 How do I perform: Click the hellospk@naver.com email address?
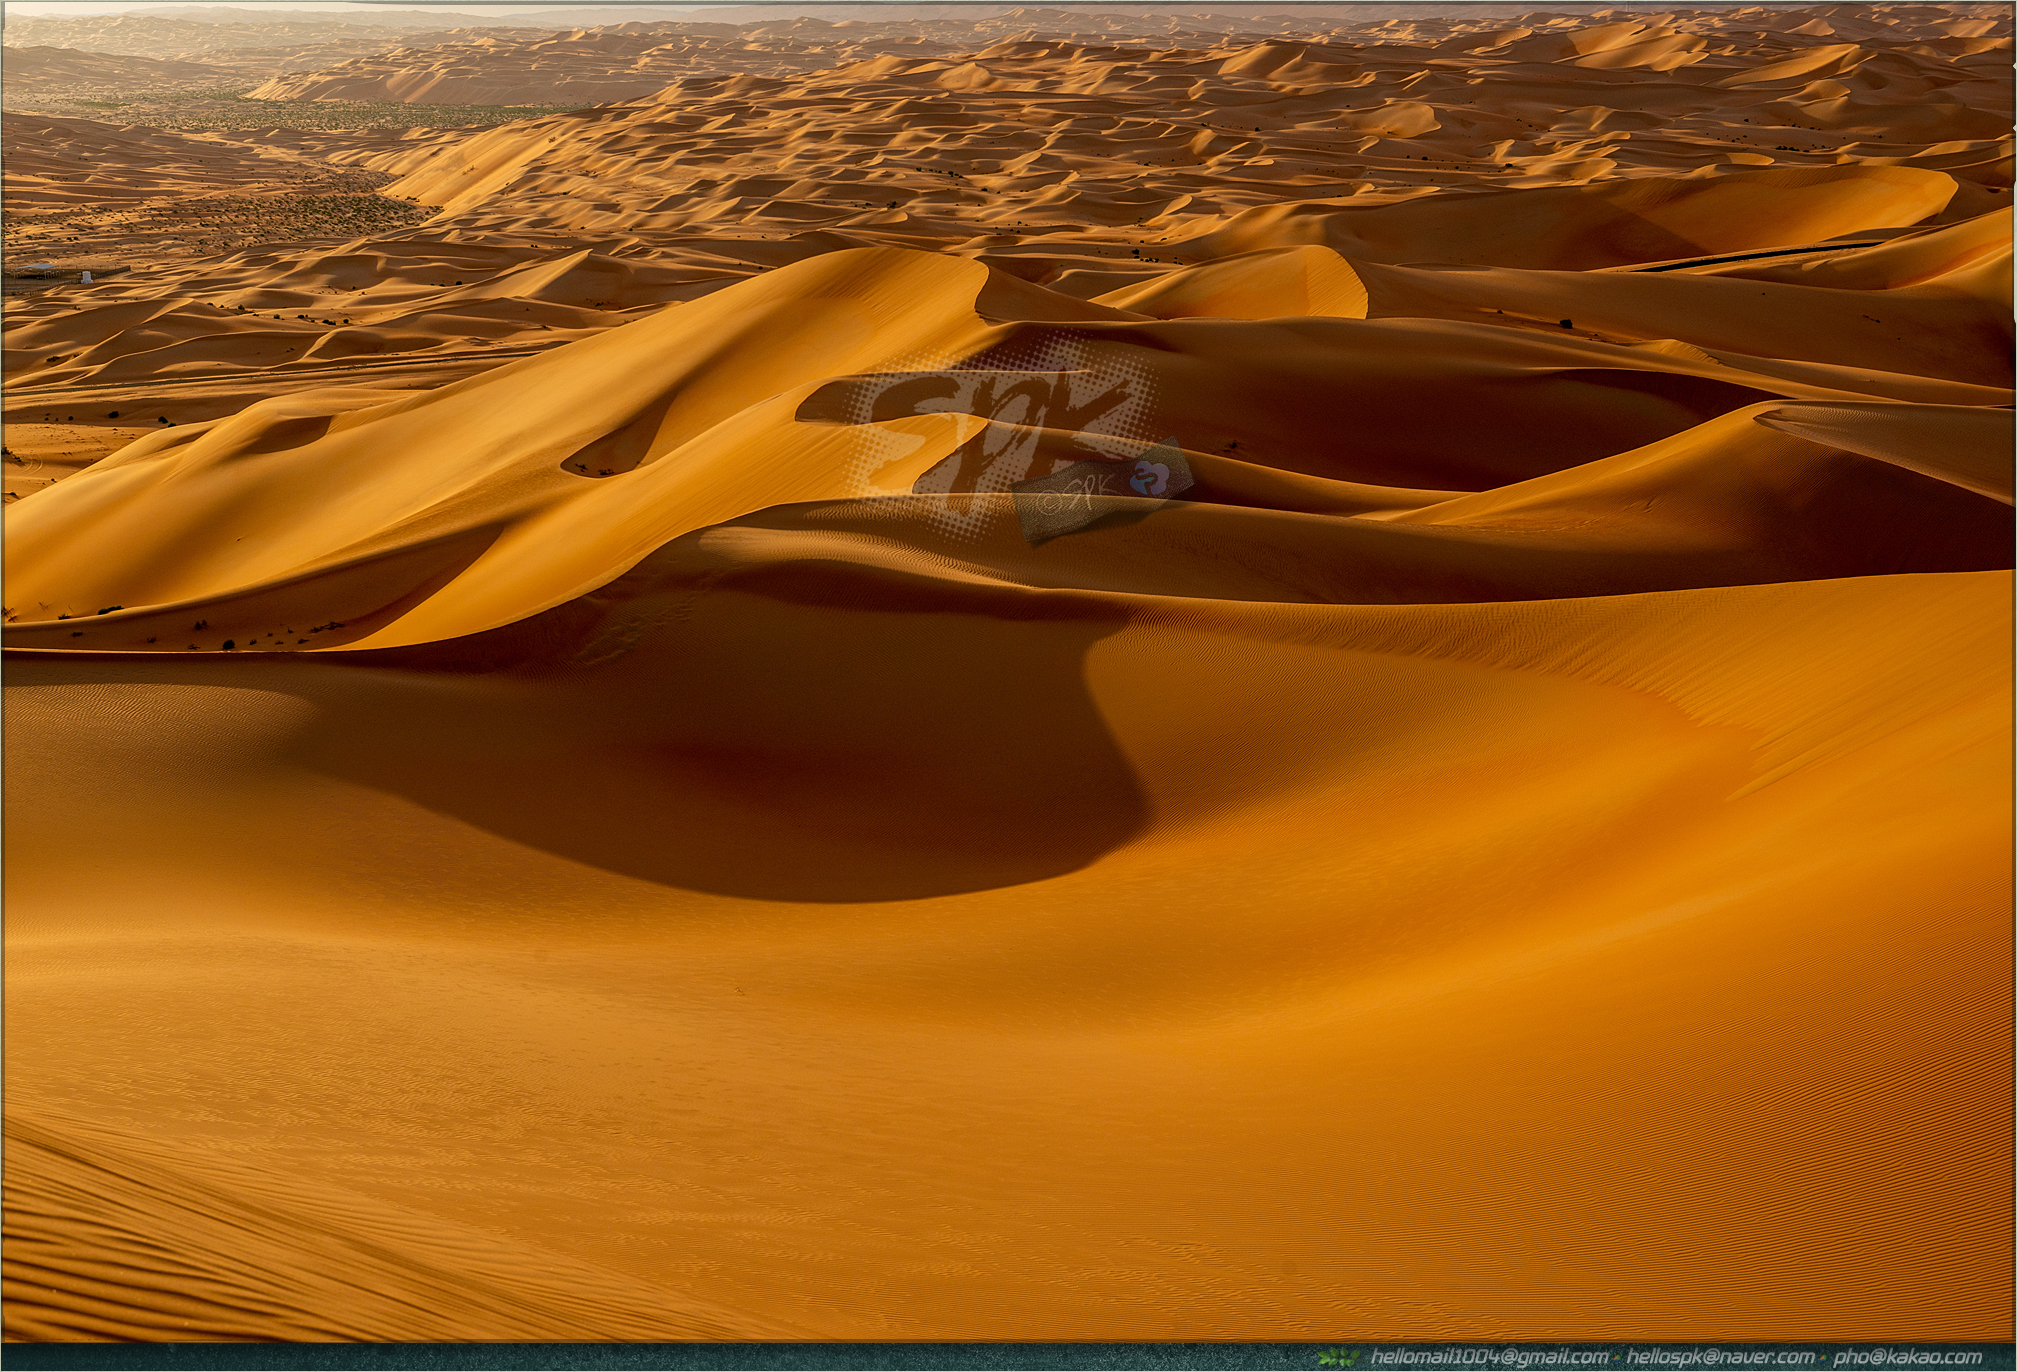tap(1720, 1357)
